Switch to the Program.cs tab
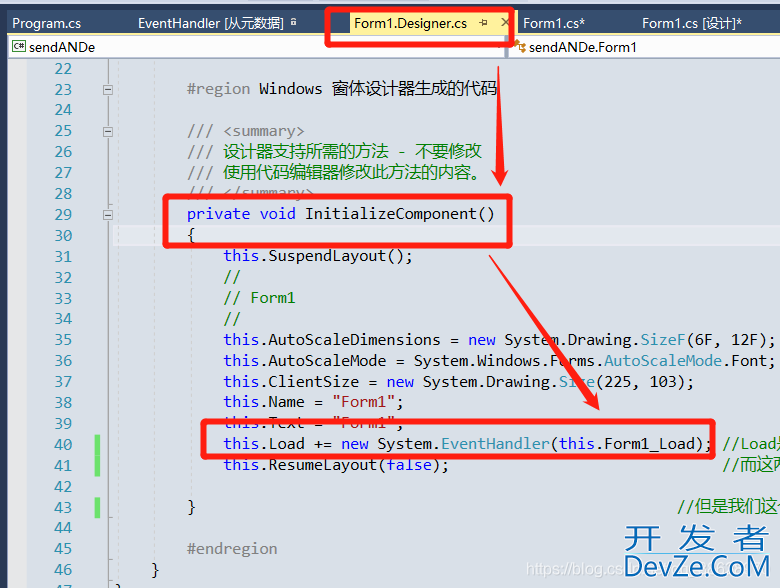Image resolution: width=780 pixels, height=588 pixels. (46, 23)
